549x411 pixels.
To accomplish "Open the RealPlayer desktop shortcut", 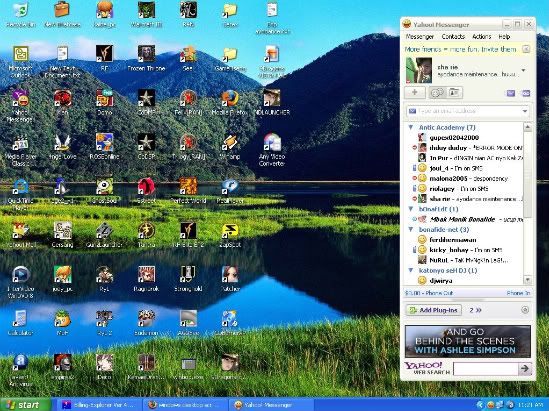I will [x=230, y=191].
